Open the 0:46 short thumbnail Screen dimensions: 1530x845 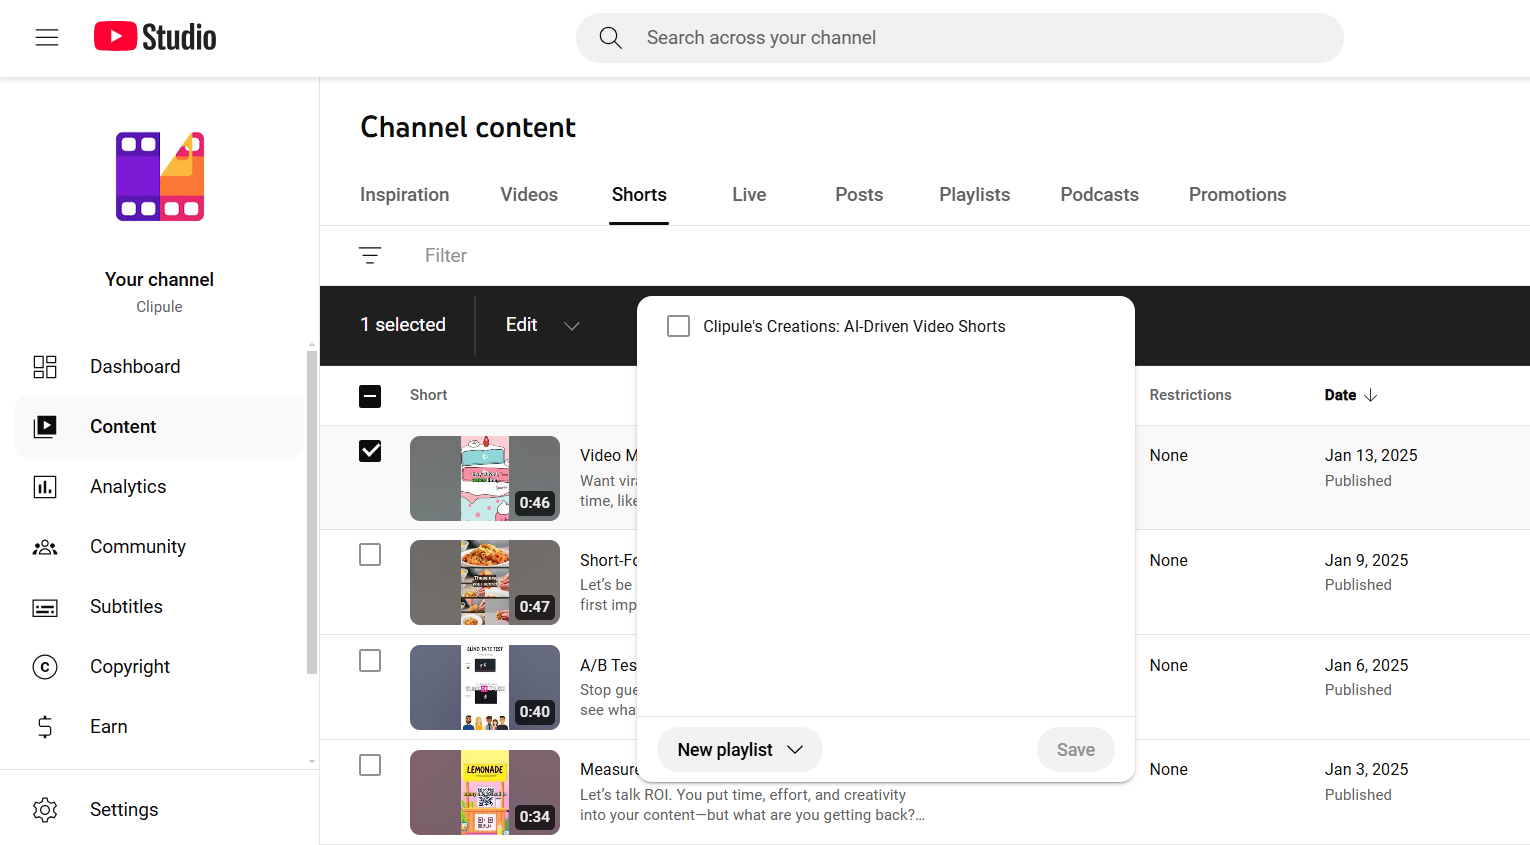pyautogui.click(x=485, y=478)
